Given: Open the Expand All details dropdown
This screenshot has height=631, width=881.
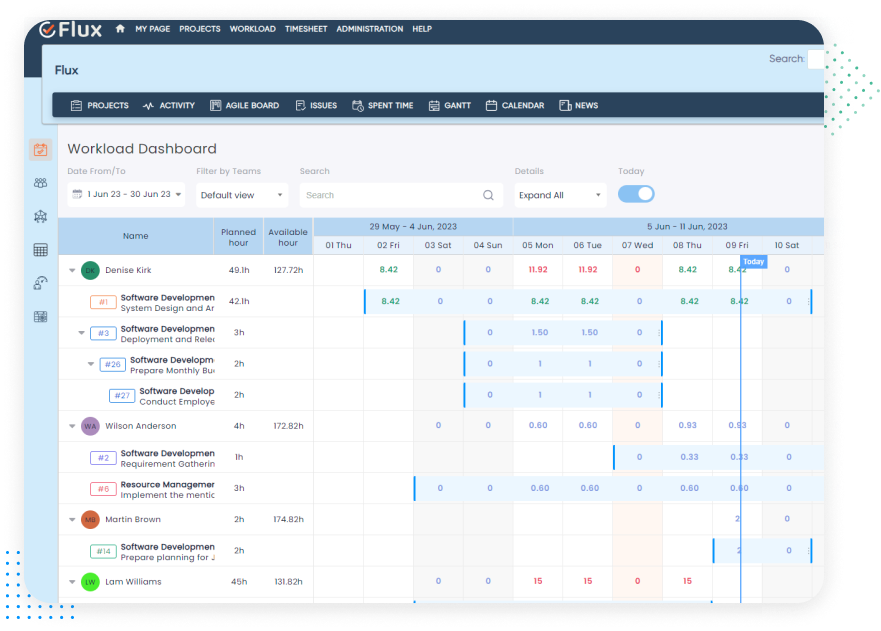Looking at the screenshot, I should click(x=560, y=194).
